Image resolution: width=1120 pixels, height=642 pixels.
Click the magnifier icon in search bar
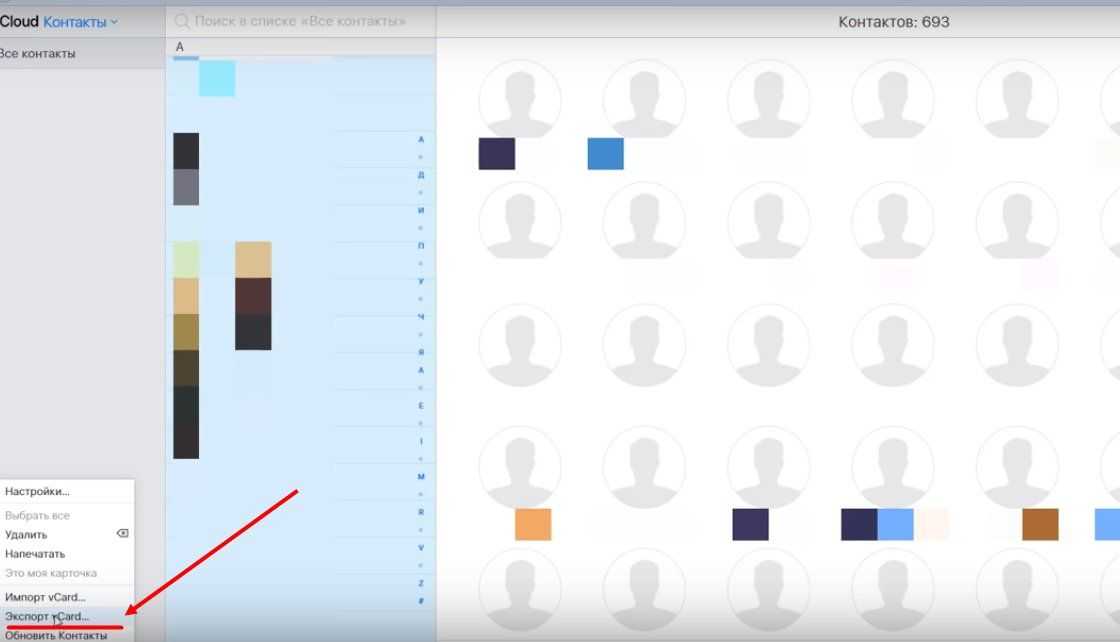[x=182, y=21]
